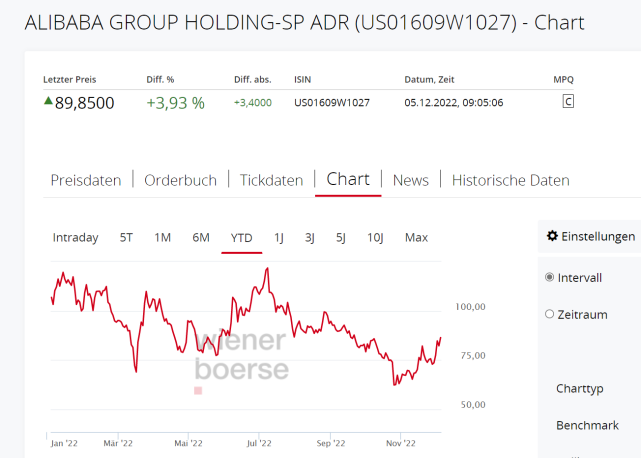Open the News tab
Image resolution: width=641 pixels, height=458 pixels.
click(x=411, y=180)
